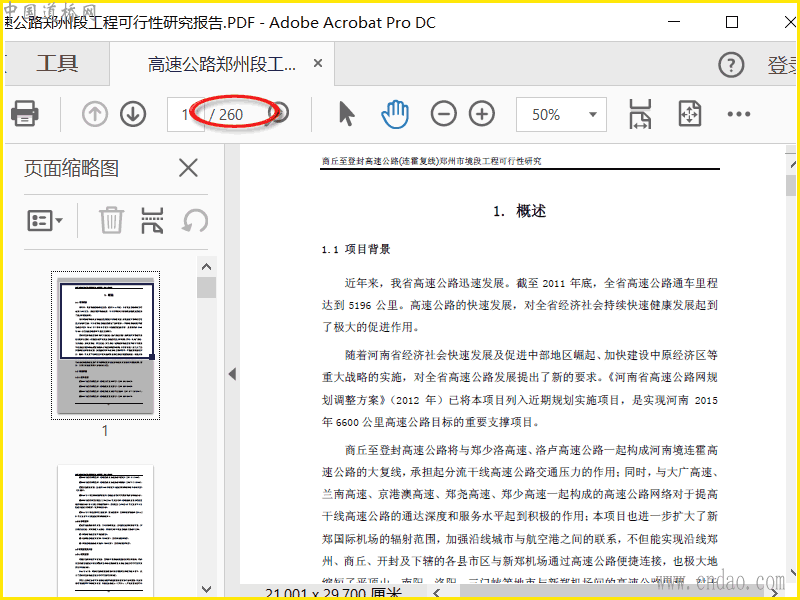Collapse the navigation pane with left arrow
The width and height of the screenshot is (800, 600).
pos(232,374)
